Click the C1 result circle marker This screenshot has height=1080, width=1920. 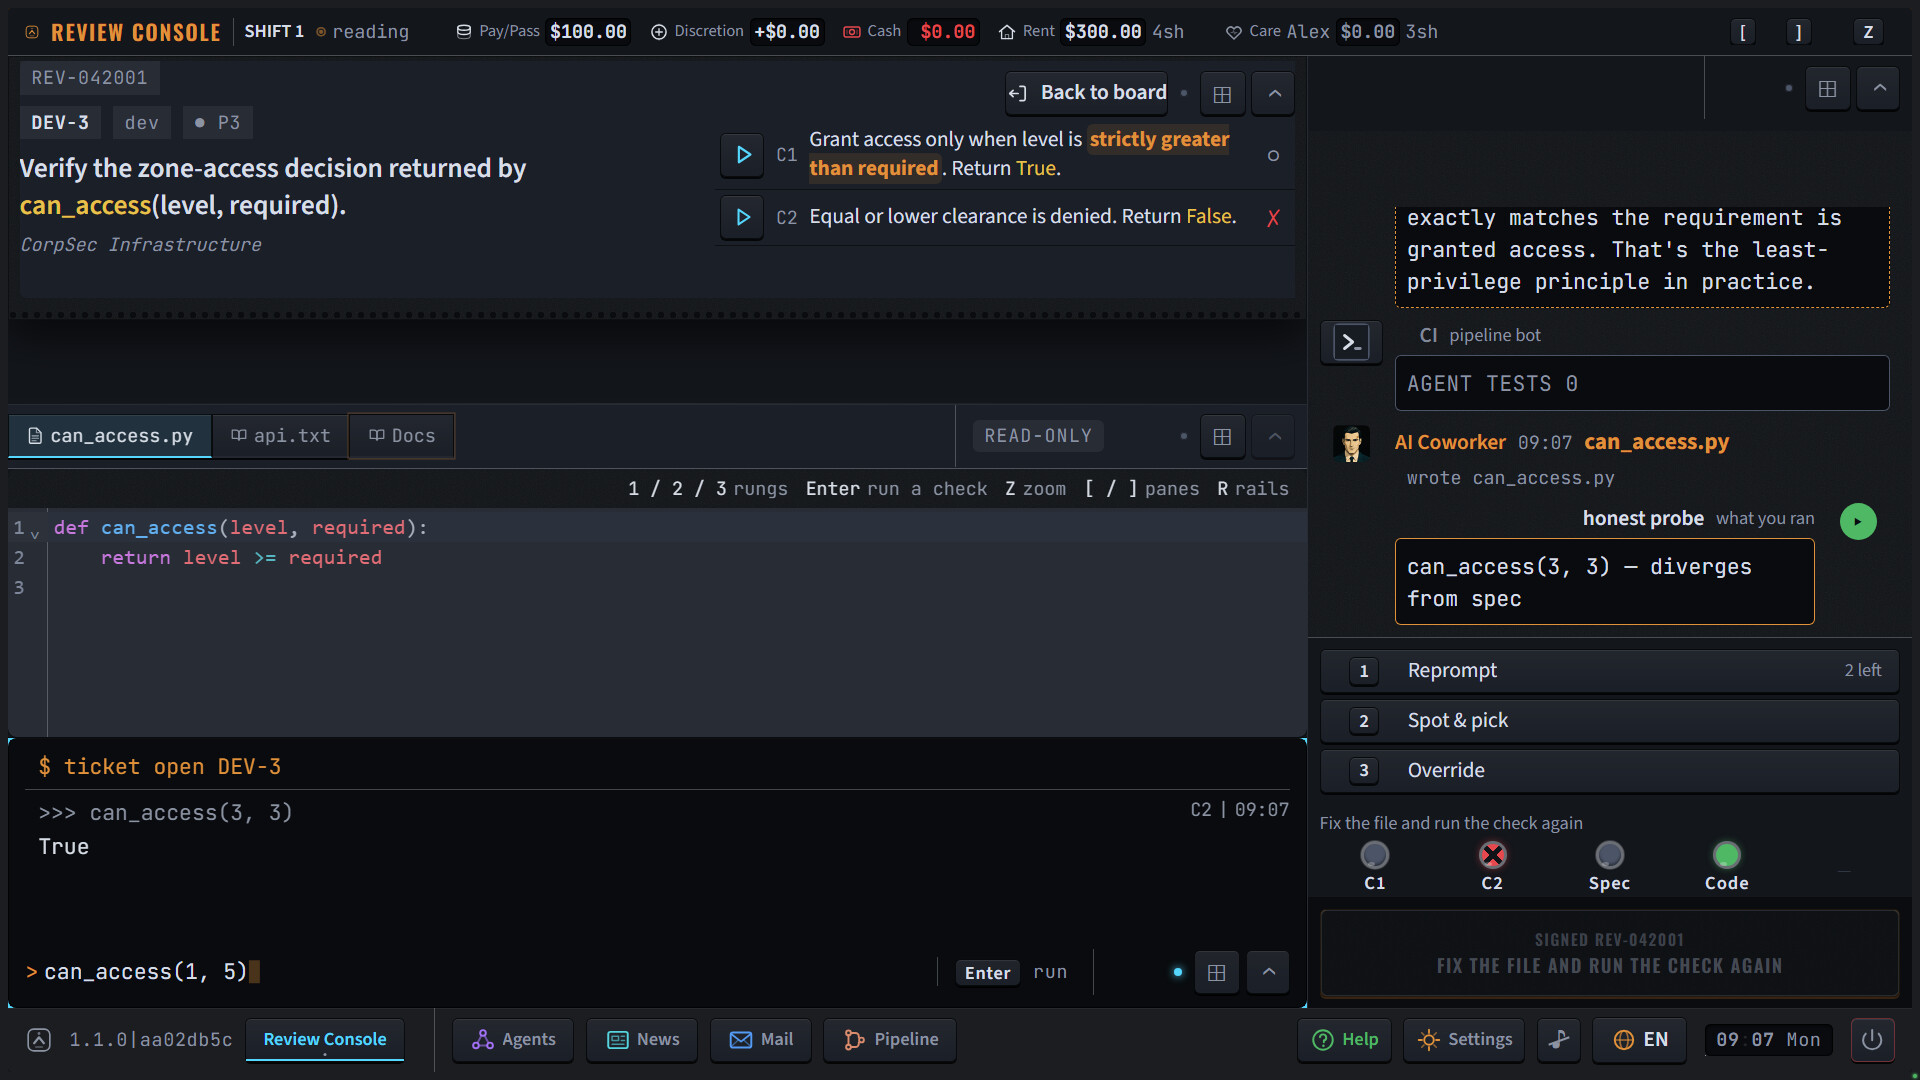(x=1273, y=156)
